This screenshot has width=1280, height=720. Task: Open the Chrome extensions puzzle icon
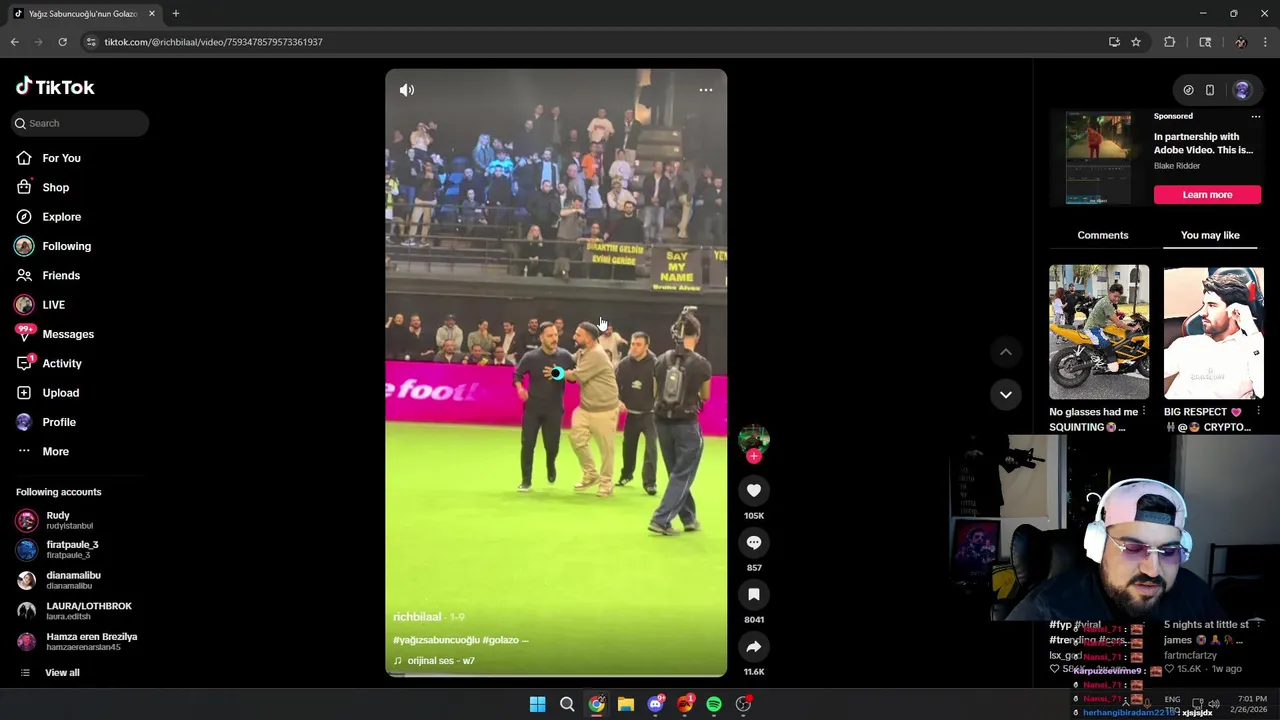tap(1169, 42)
